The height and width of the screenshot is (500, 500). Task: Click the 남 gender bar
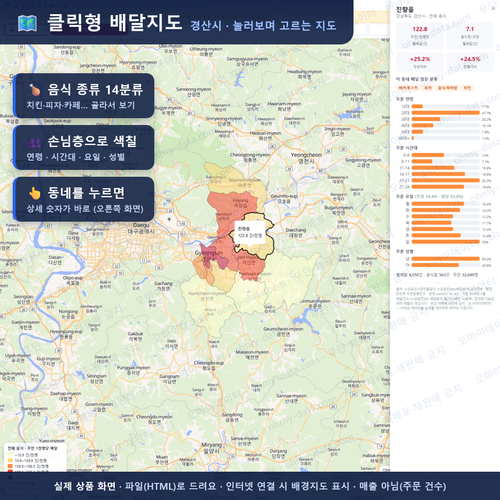pos(446,259)
